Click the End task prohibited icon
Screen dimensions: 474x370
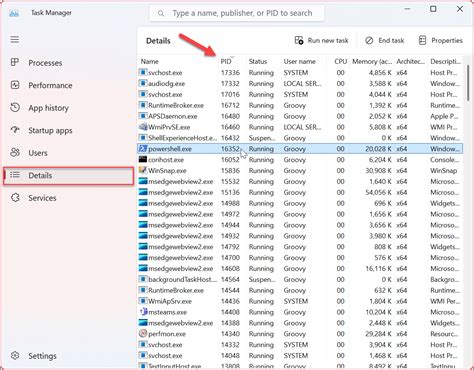tap(369, 40)
